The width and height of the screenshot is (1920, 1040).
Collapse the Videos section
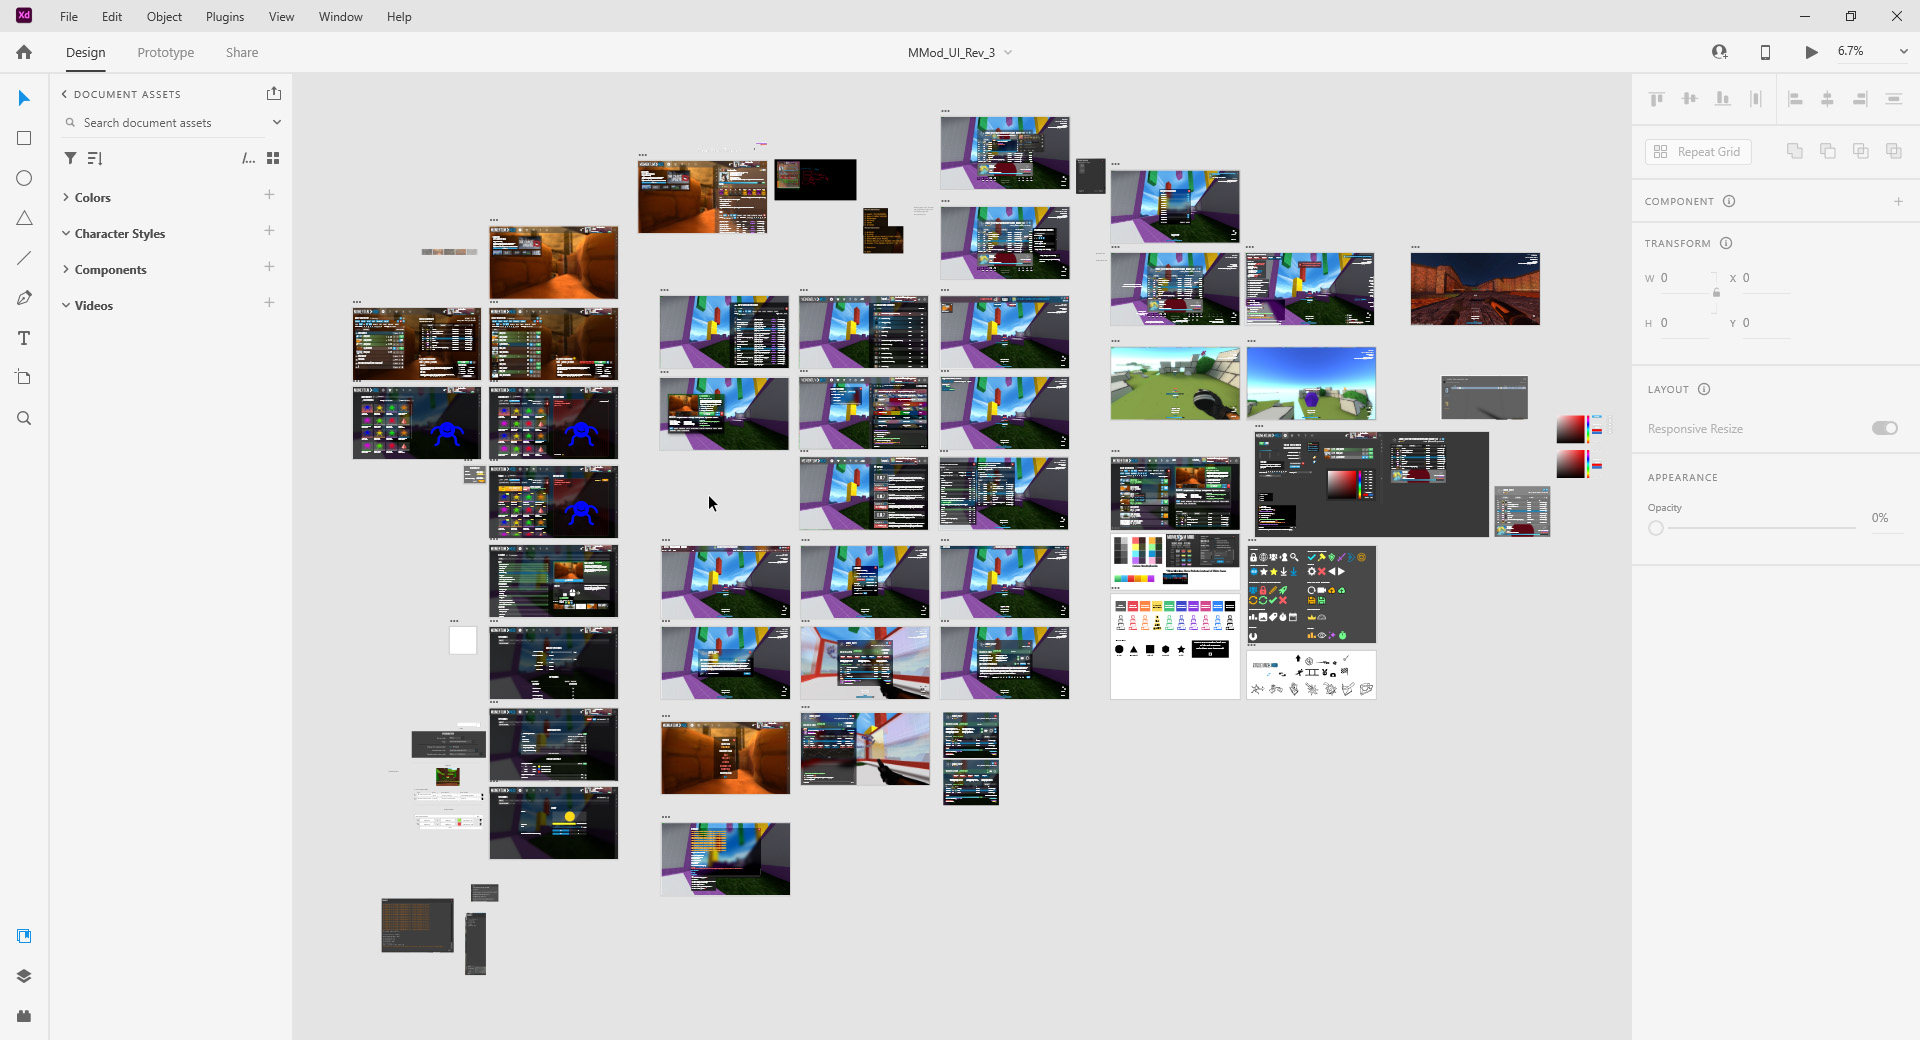pos(66,305)
